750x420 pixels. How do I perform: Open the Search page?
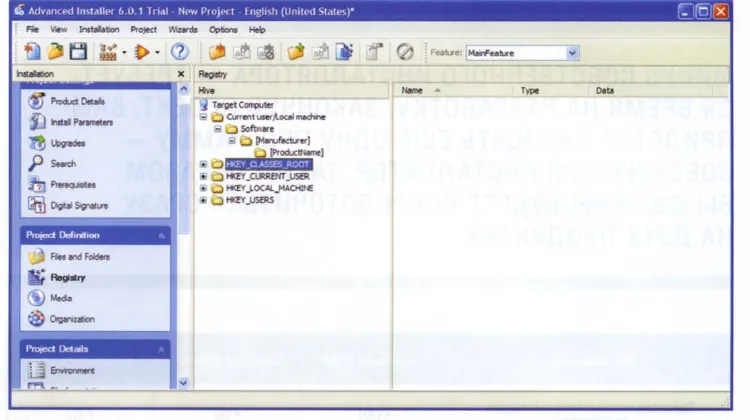tap(52, 164)
